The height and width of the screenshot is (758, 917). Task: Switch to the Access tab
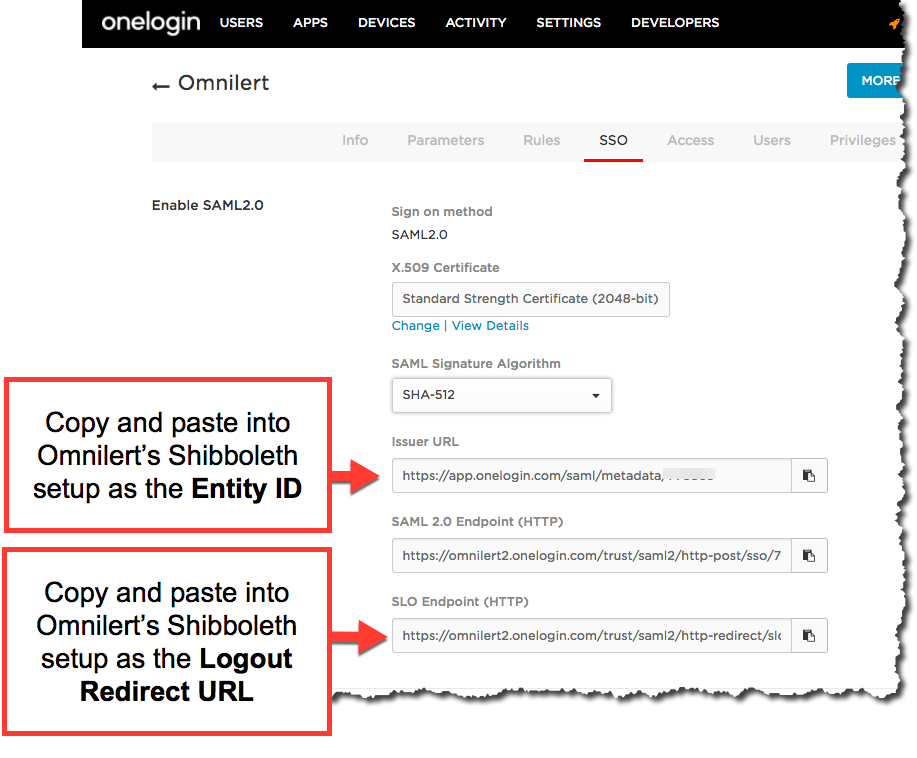[691, 140]
